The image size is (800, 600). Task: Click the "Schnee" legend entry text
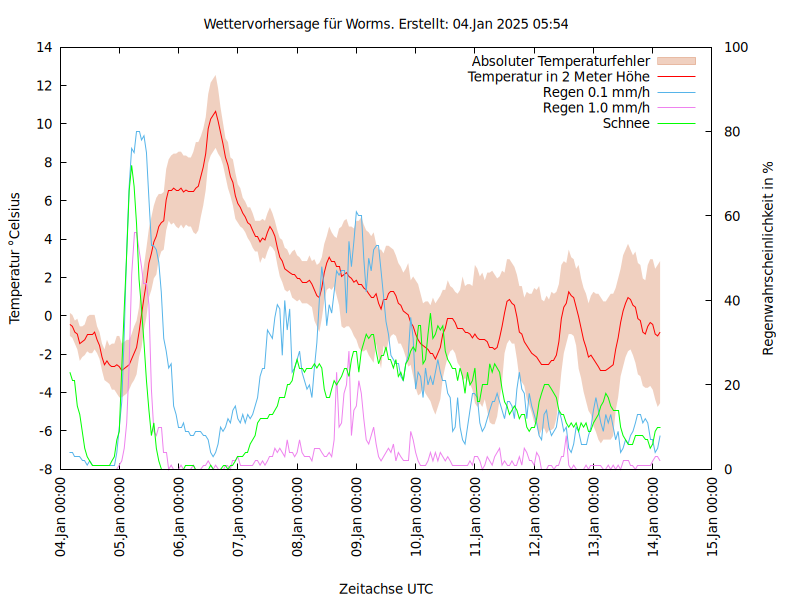pyautogui.click(x=626, y=123)
